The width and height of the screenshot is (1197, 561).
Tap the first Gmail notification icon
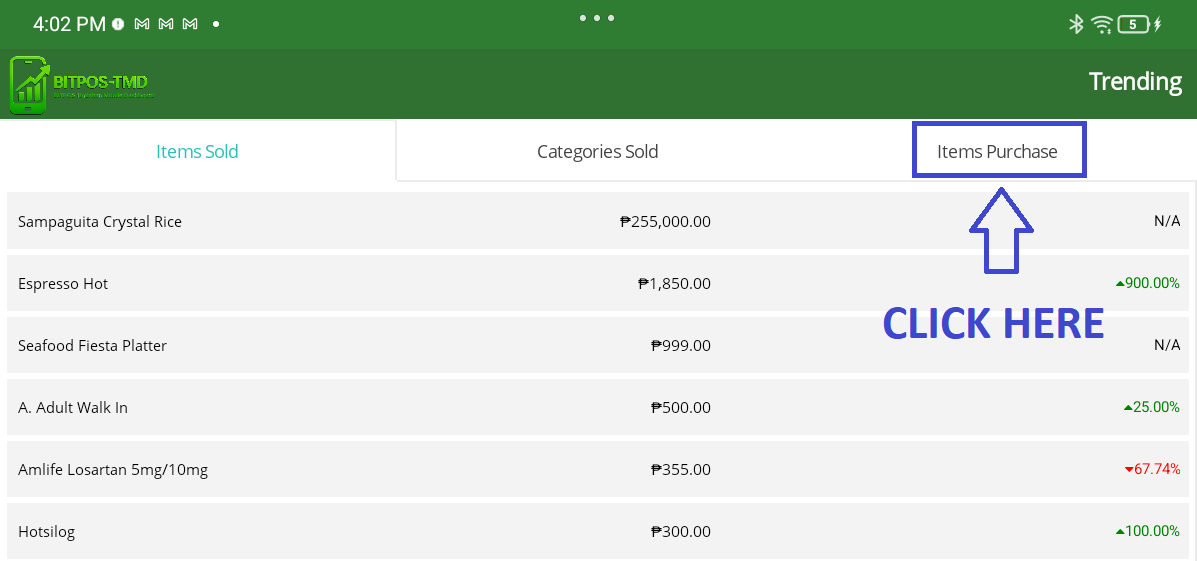(x=142, y=24)
